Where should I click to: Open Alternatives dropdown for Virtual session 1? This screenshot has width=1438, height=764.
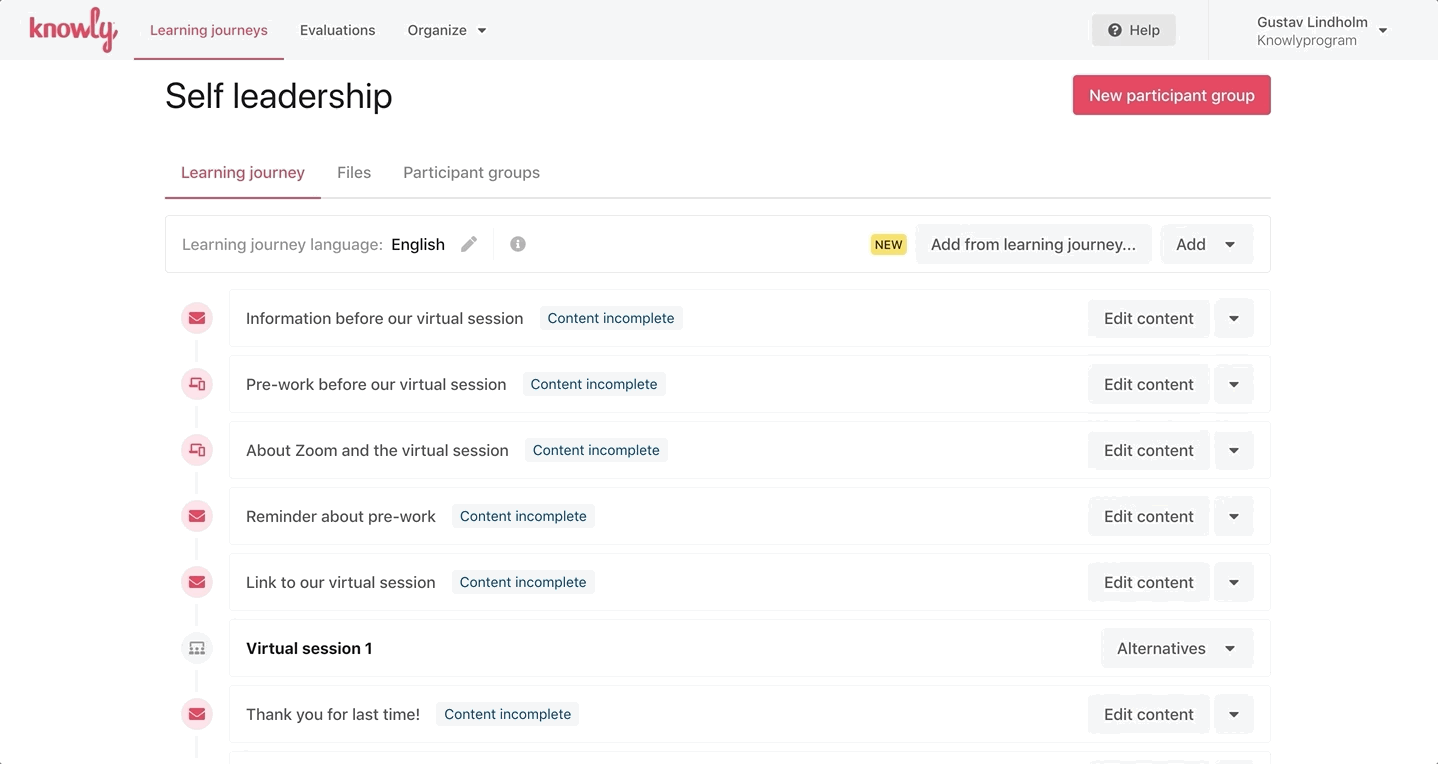point(1176,648)
